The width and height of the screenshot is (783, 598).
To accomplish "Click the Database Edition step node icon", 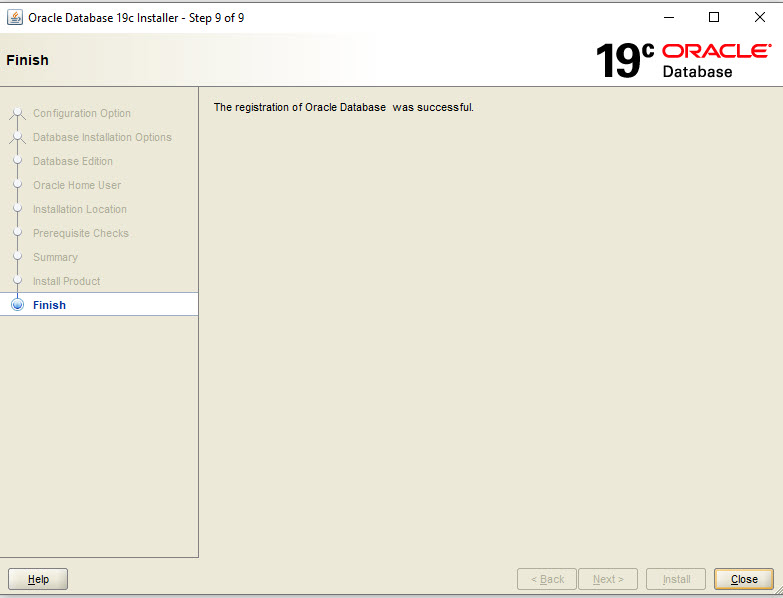I will 17,160.
